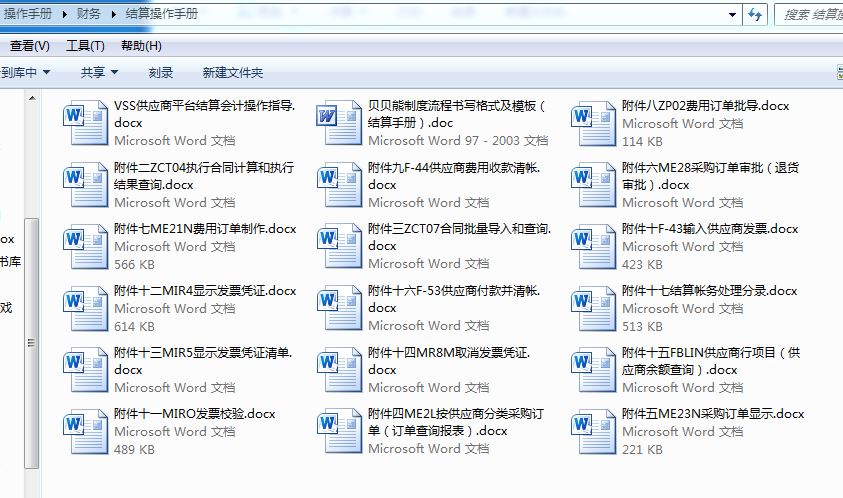Click the navigation pane scroll-up arrow
Screen dimensions: 843x498
32,98
